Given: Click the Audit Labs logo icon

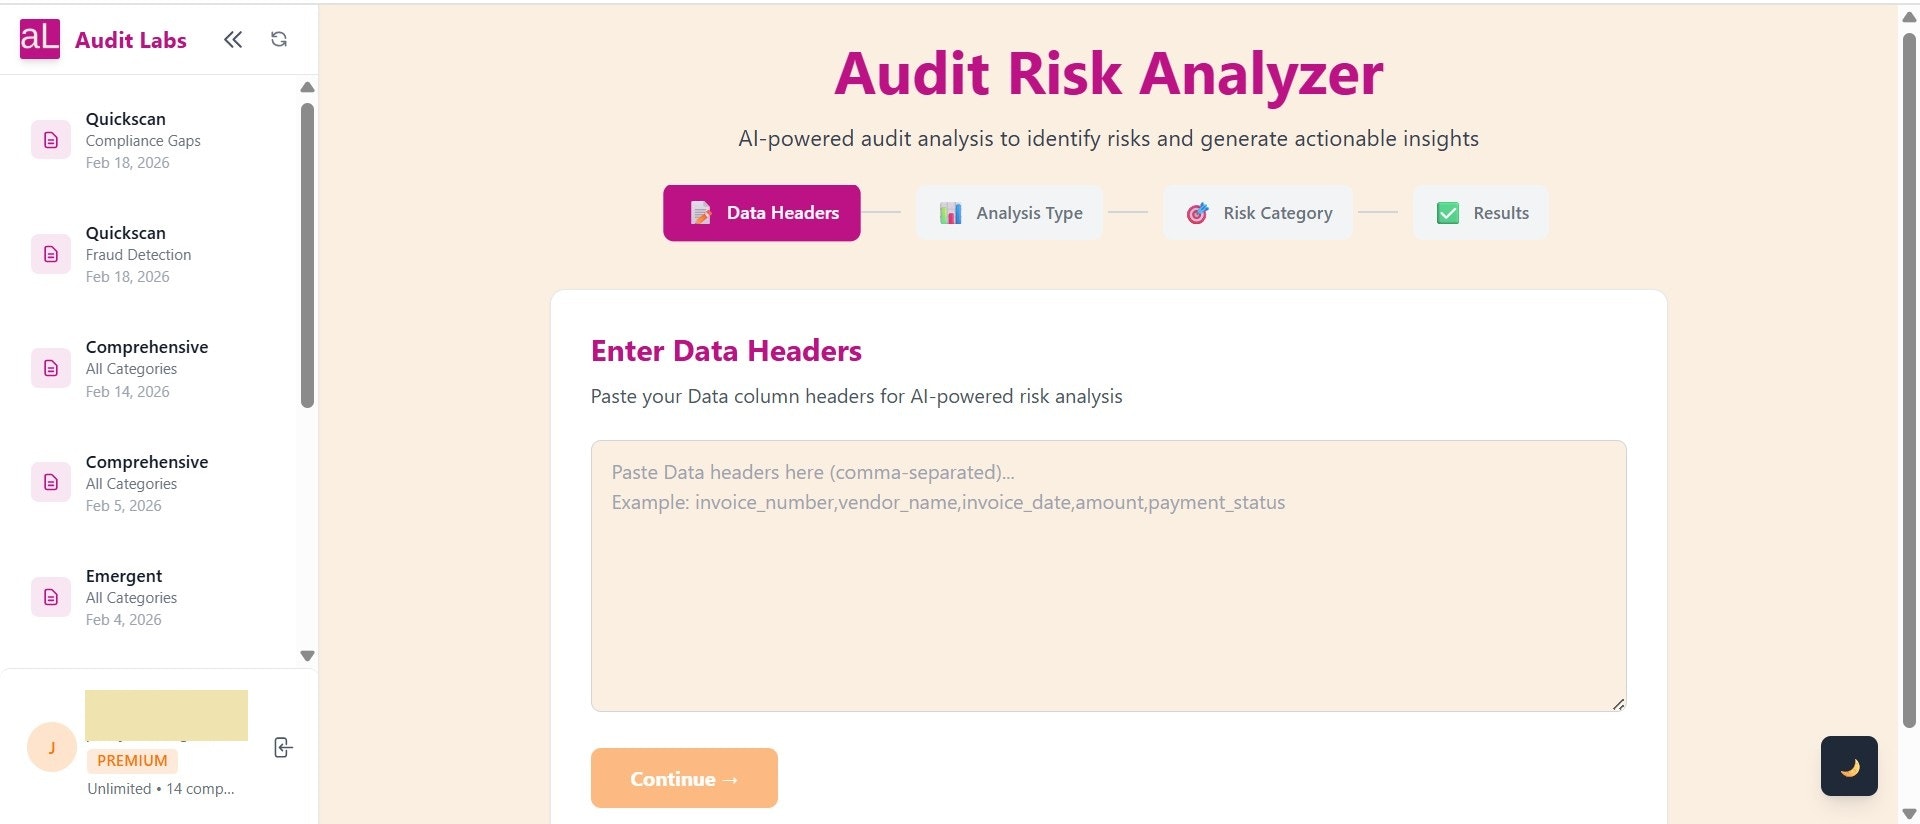Looking at the screenshot, I should pyautogui.click(x=38, y=39).
